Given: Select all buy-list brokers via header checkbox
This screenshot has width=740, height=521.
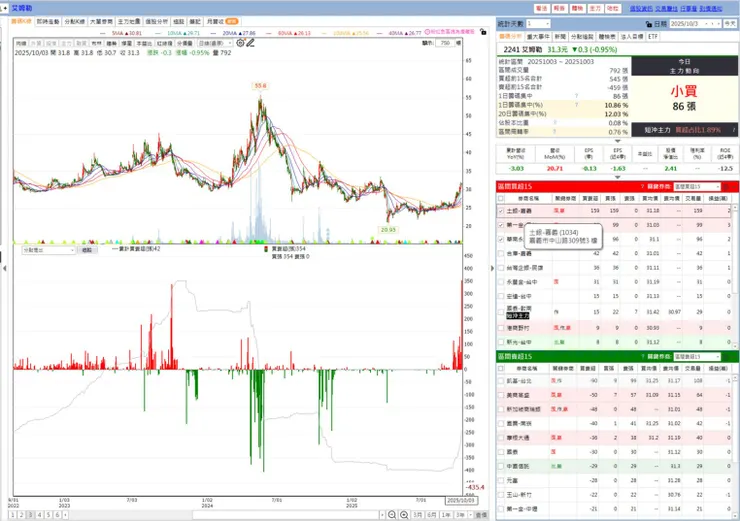Looking at the screenshot, I should (x=501, y=199).
